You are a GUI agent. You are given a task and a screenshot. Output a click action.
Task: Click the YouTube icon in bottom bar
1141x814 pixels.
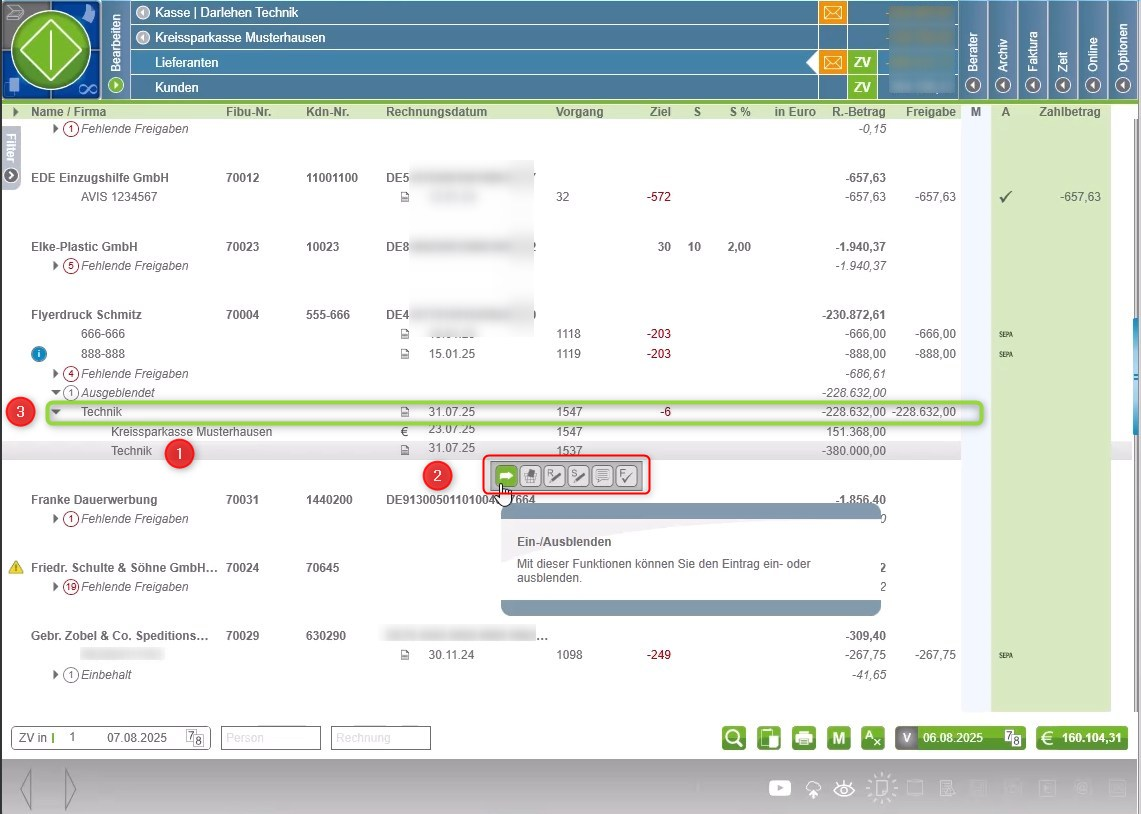[780, 788]
